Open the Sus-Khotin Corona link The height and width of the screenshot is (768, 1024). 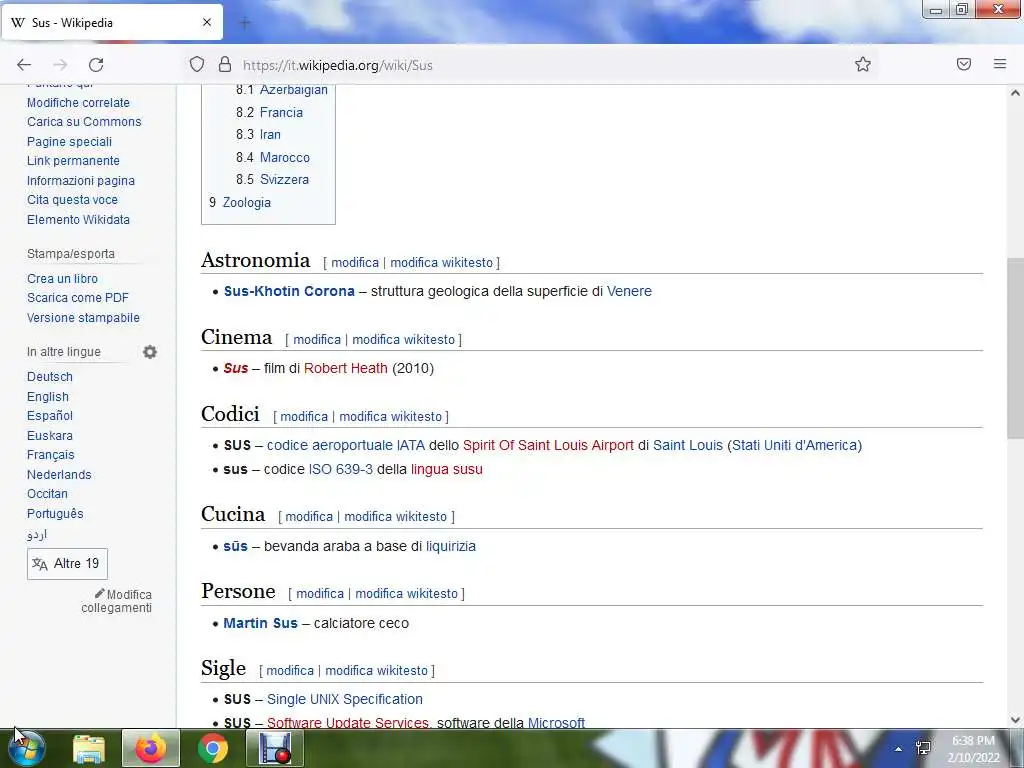click(x=289, y=291)
